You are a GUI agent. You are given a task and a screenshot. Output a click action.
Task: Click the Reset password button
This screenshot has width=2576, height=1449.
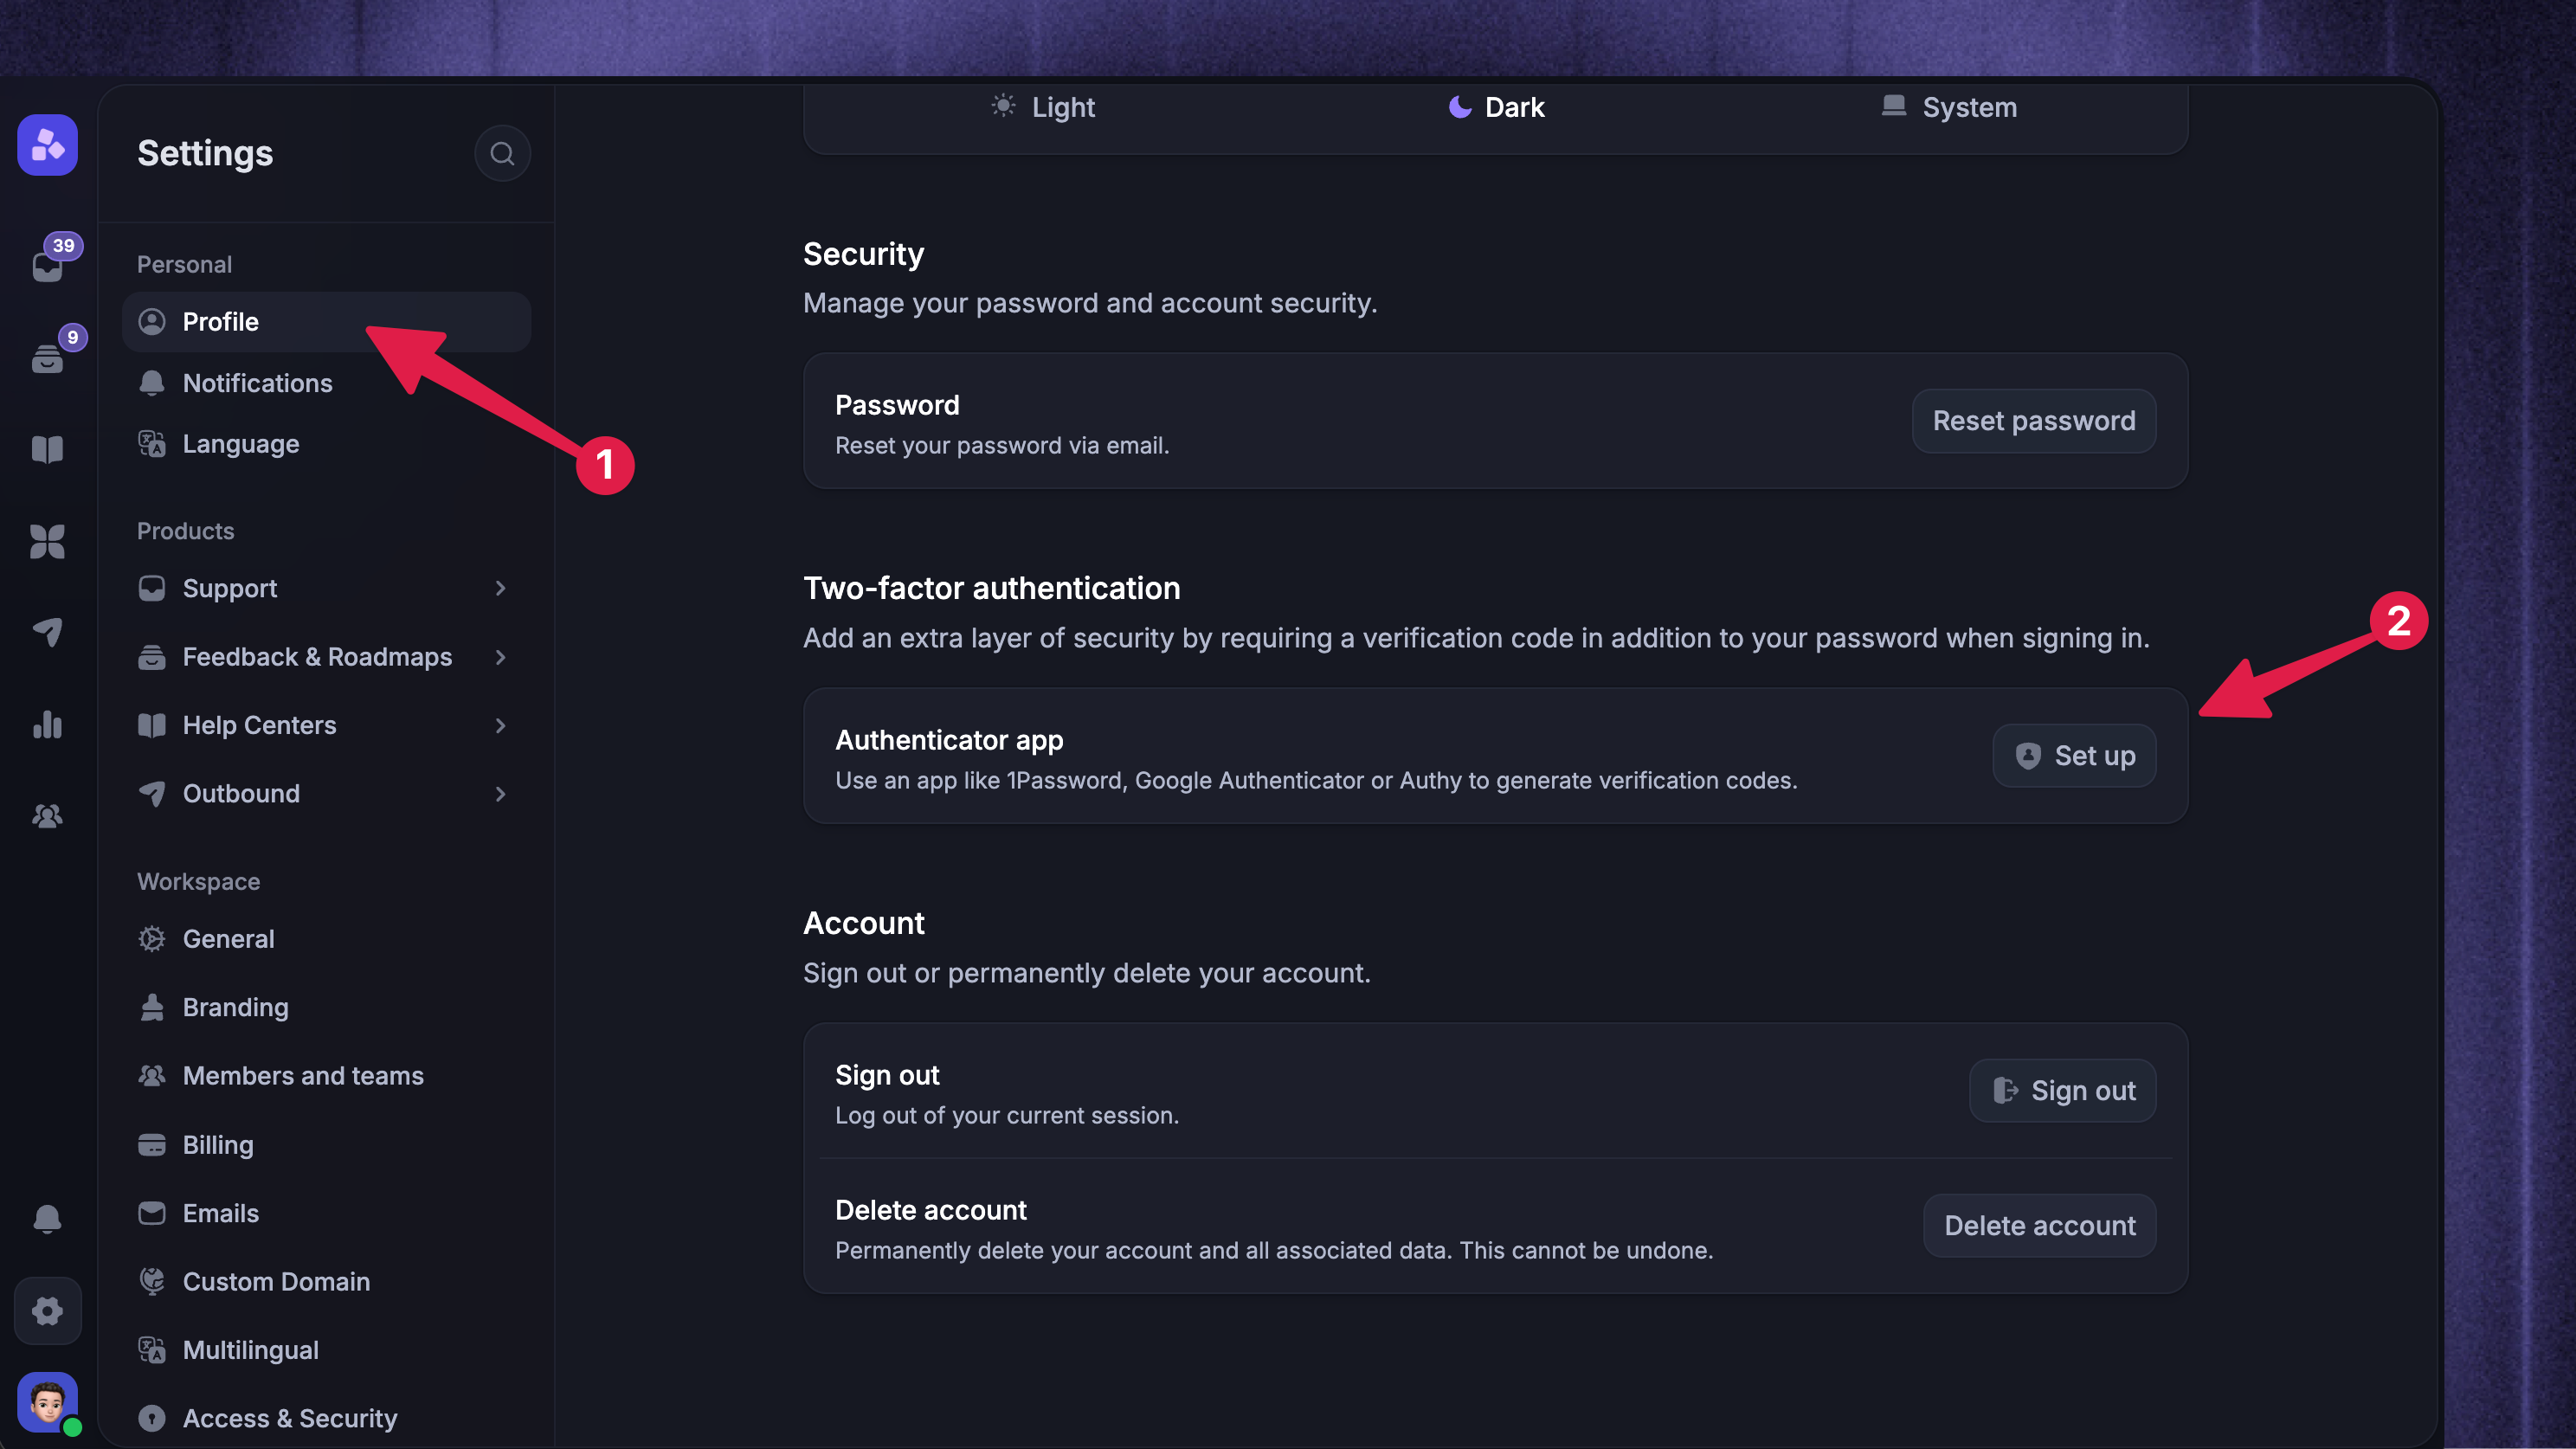click(2034, 421)
